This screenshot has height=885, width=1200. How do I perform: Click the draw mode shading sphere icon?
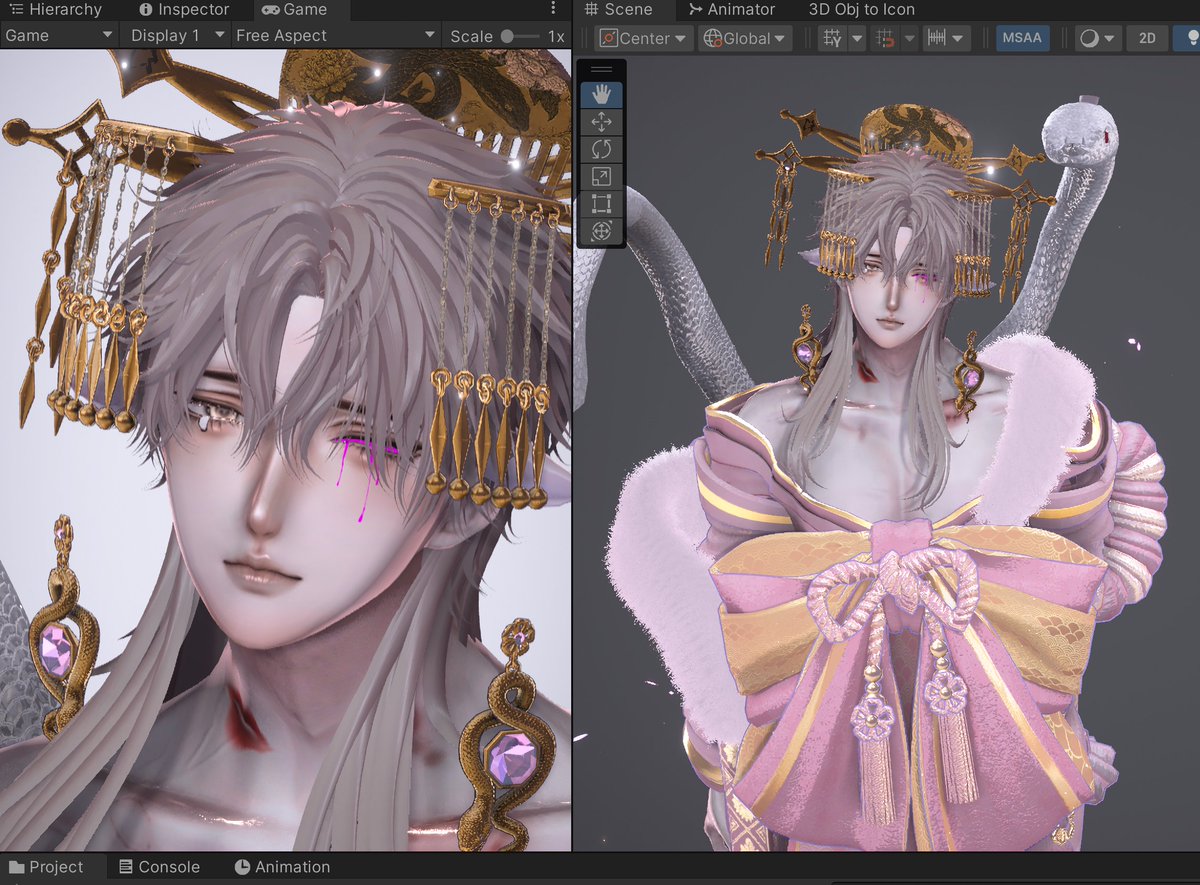[x=1089, y=38]
